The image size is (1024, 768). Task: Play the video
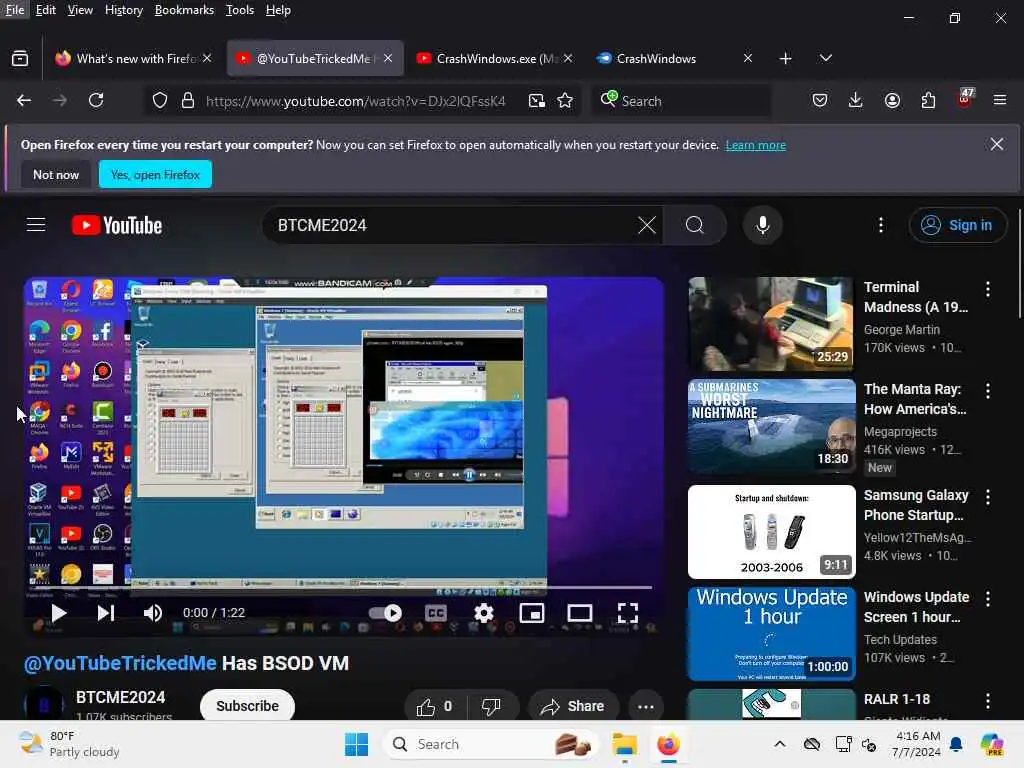pyautogui.click(x=58, y=613)
